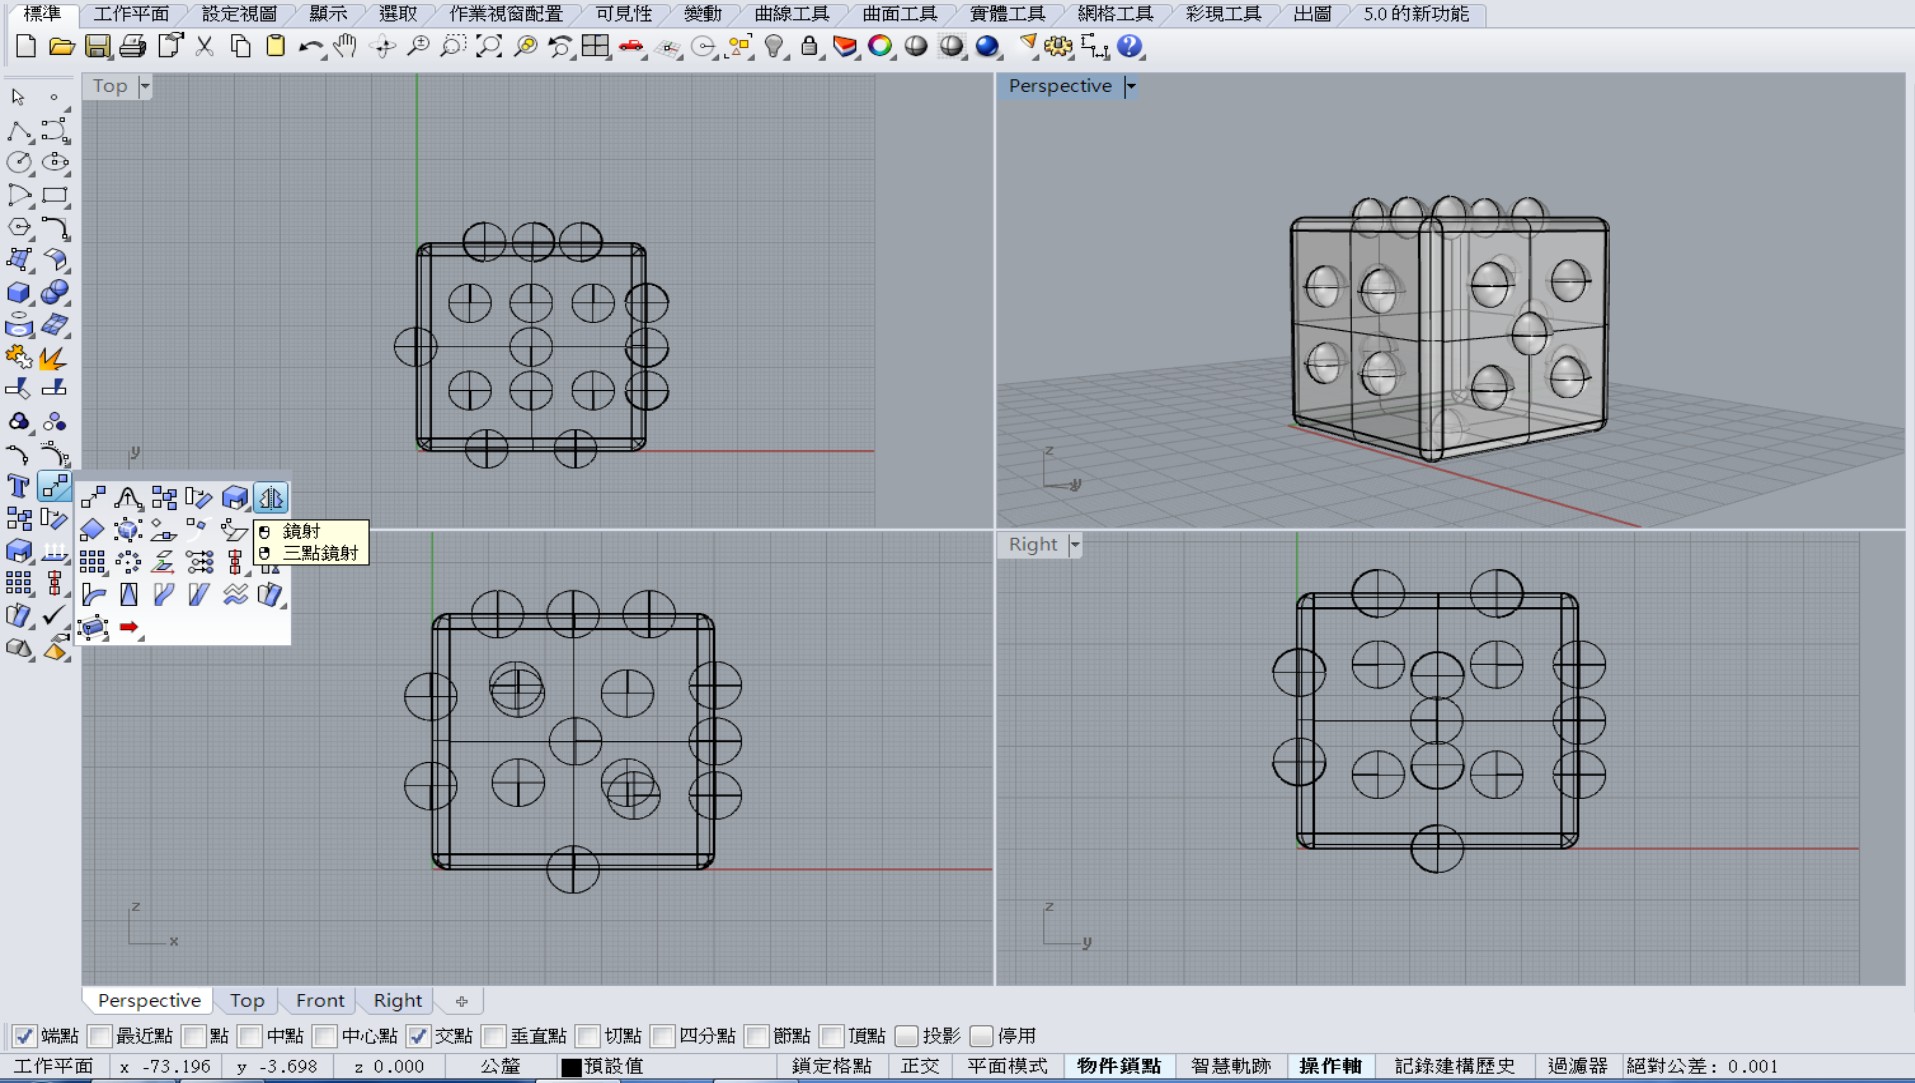Toggle 鎖定格點 in the status bar
Viewport: 1915px width, 1083px height.
point(832,1066)
